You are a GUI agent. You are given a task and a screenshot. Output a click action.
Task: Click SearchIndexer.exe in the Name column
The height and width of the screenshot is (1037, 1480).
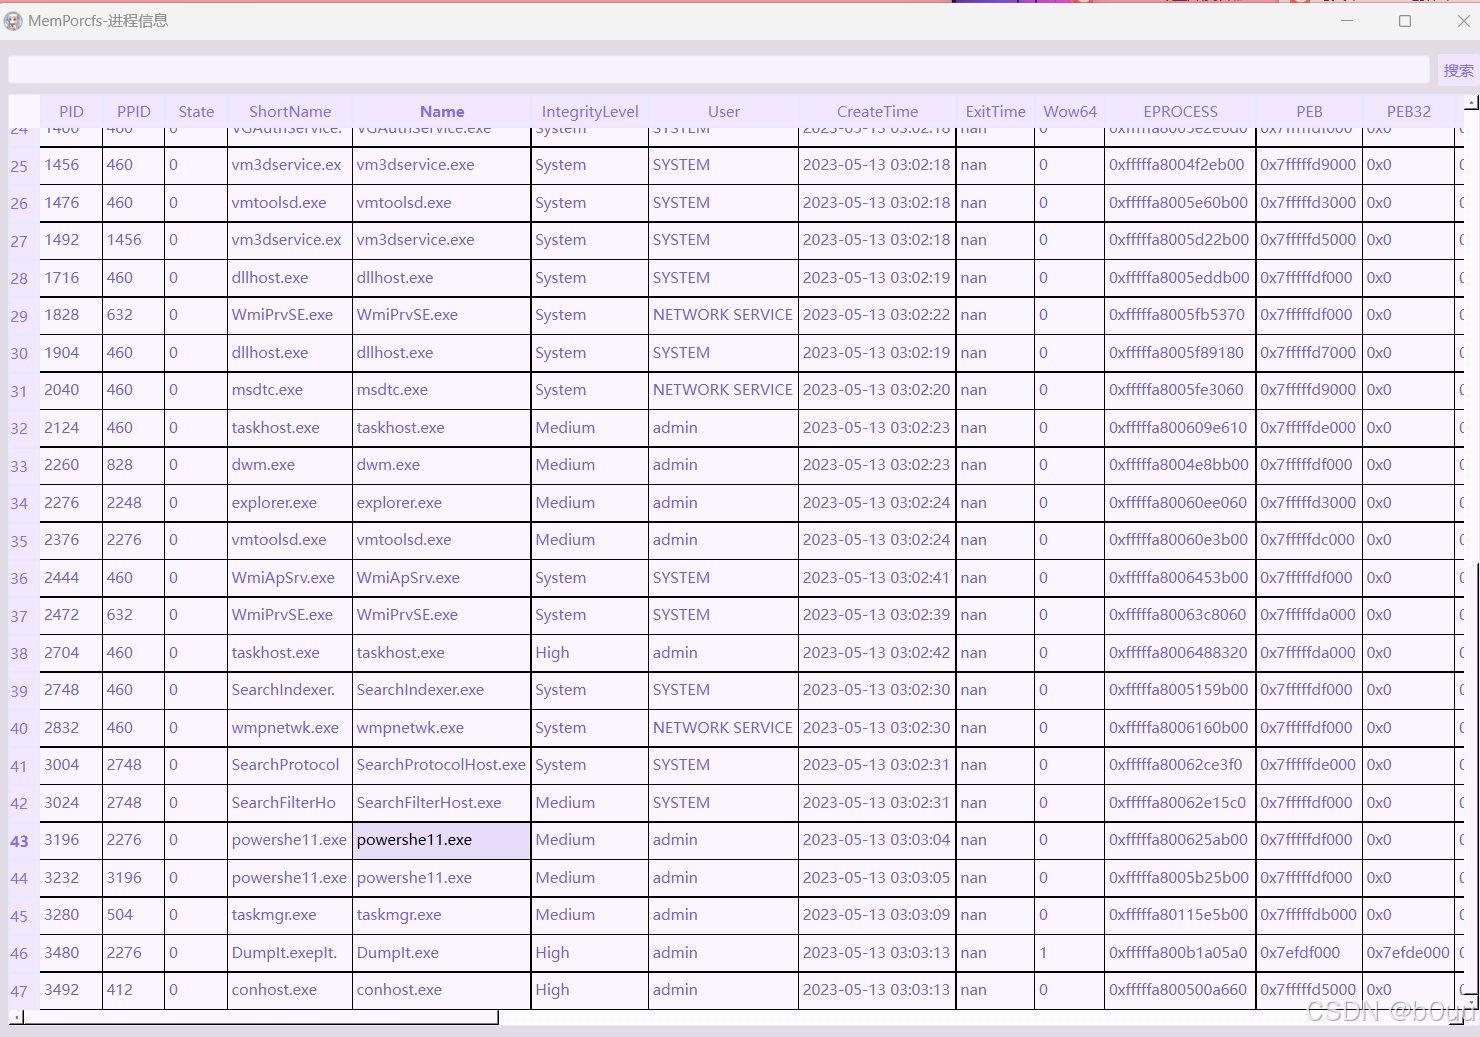point(441,690)
